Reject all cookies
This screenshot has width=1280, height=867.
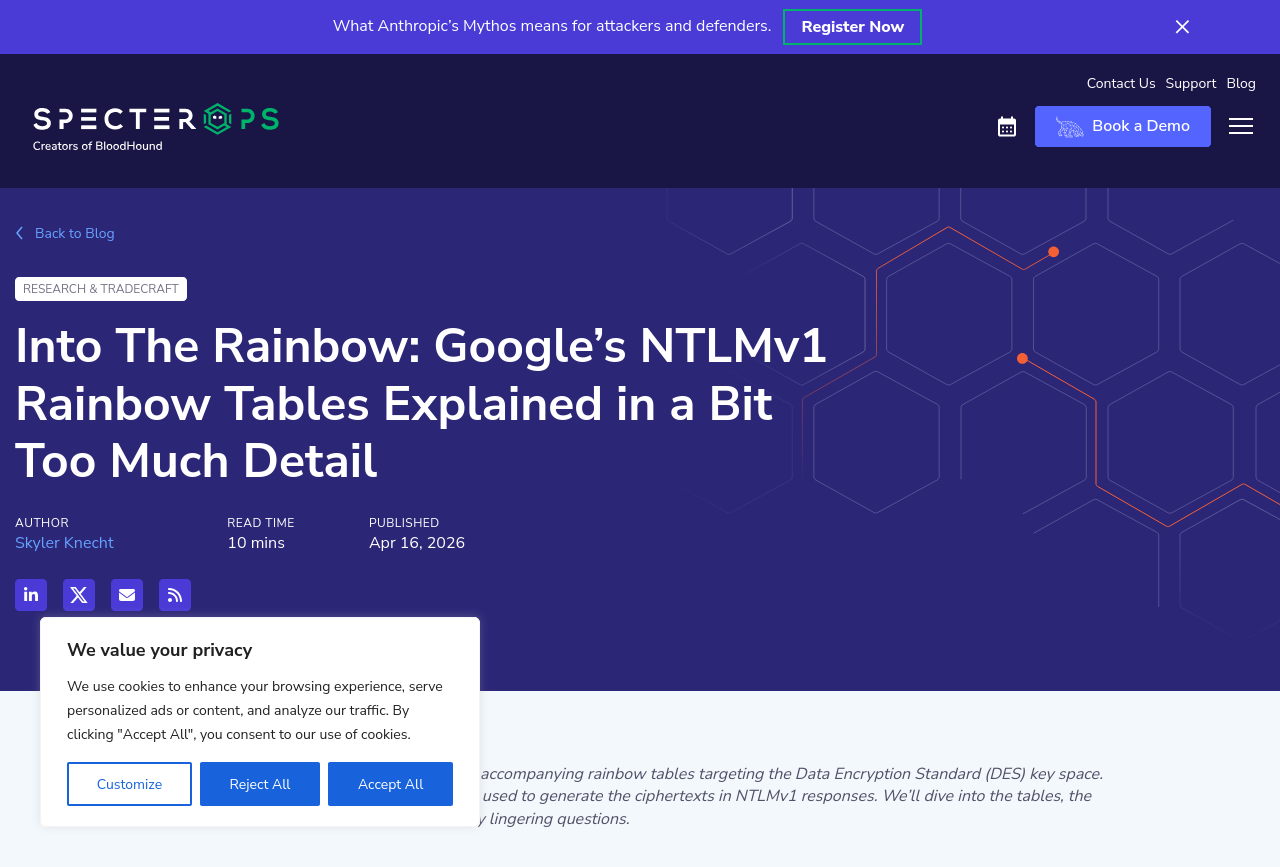260,784
